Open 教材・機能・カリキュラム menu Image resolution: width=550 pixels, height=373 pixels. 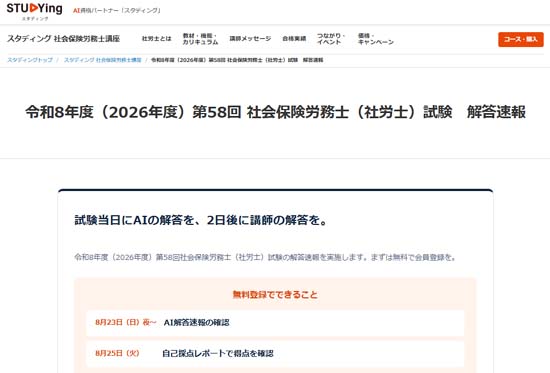click(200, 39)
